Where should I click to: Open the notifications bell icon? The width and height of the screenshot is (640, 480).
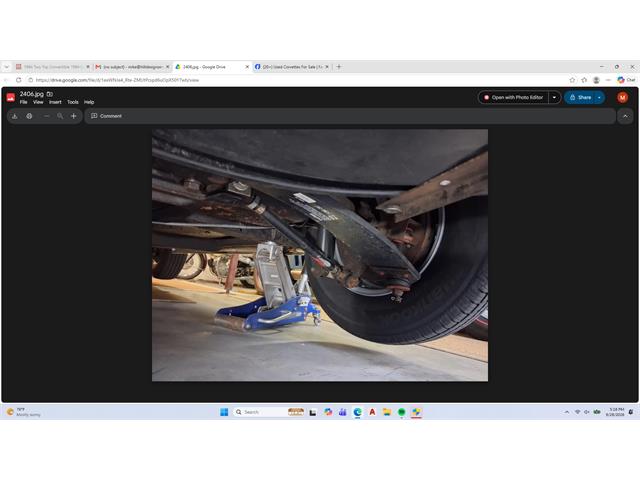(631, 412)
